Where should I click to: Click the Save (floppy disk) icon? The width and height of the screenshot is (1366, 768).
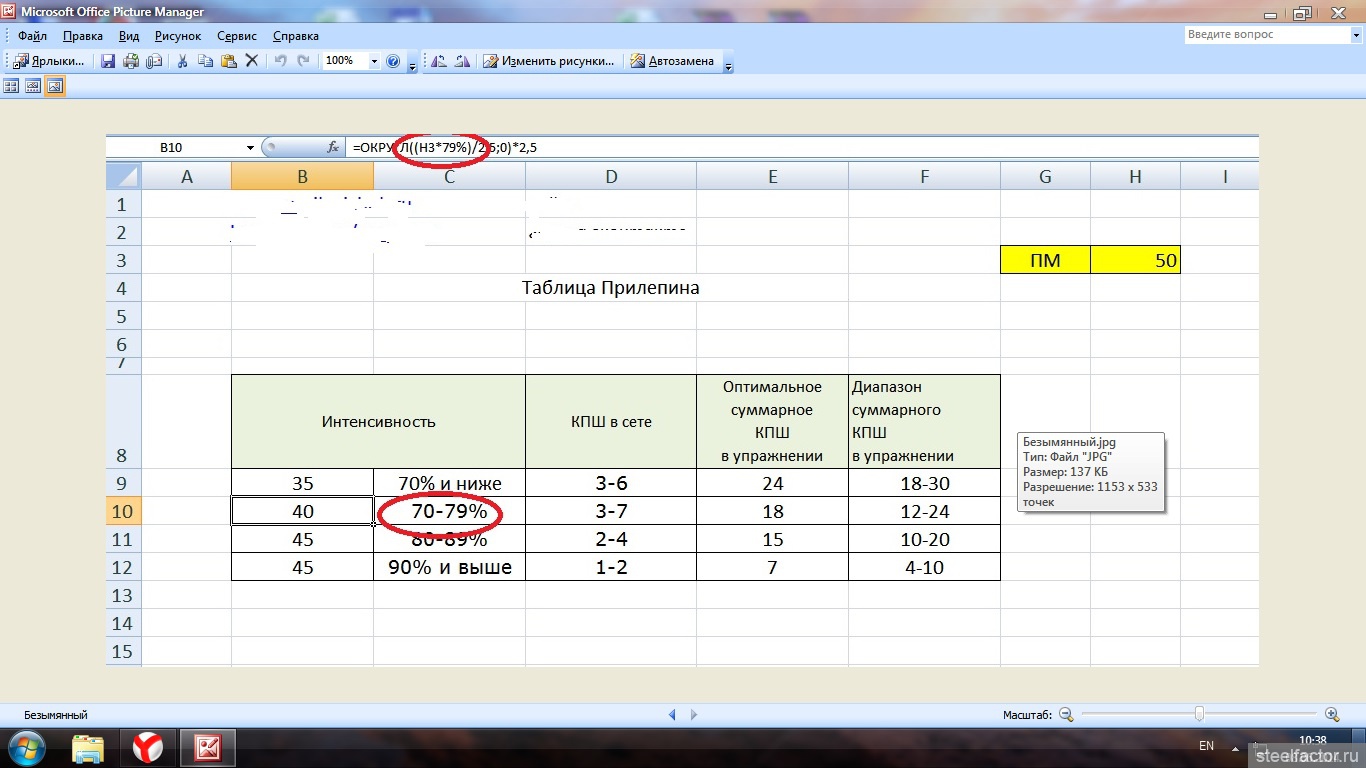[x=109, y=61]
